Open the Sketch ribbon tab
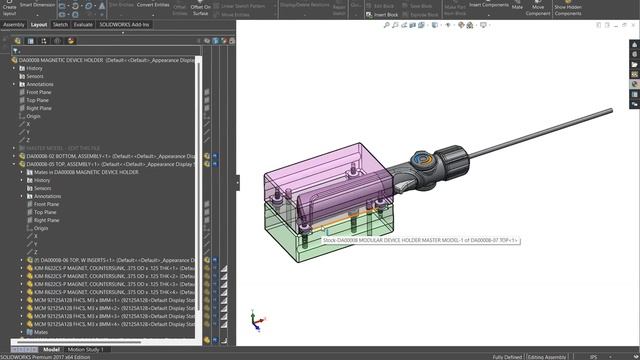The image size is (640, 360). (60, 24)
